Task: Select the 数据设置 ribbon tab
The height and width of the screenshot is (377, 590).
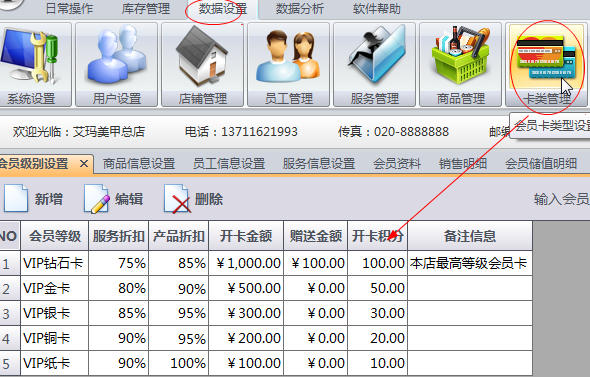Action: click(x=223, y=9)
